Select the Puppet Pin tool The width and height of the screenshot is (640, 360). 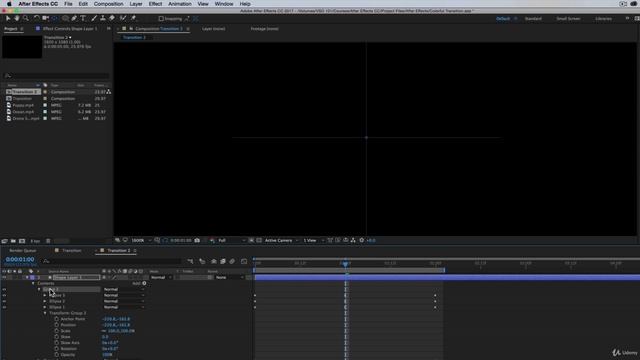133,18
